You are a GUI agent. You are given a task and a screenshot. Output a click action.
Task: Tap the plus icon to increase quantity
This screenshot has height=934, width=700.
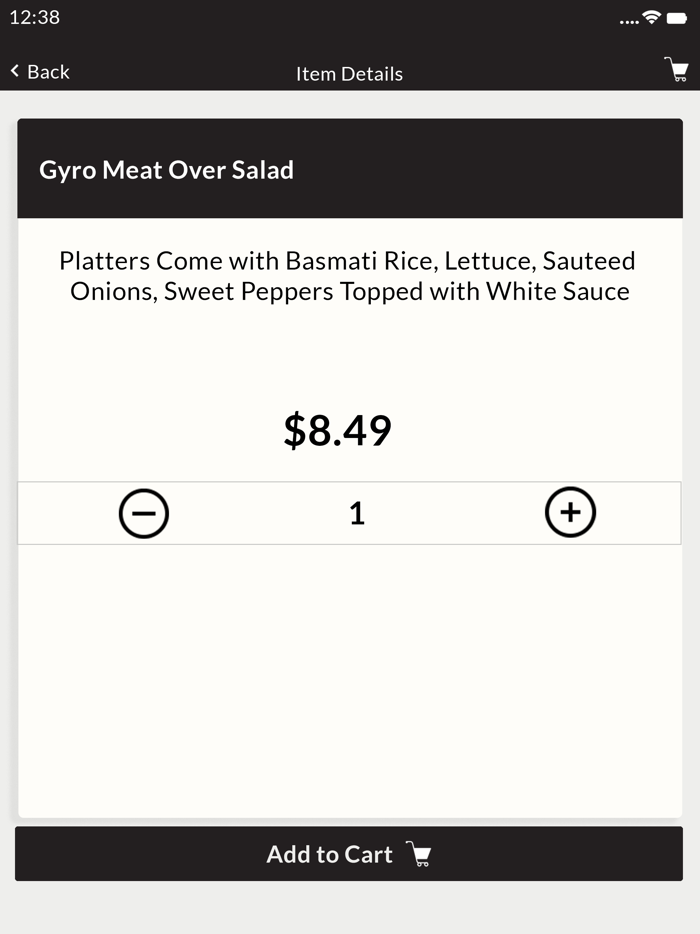tap(571, 512)
